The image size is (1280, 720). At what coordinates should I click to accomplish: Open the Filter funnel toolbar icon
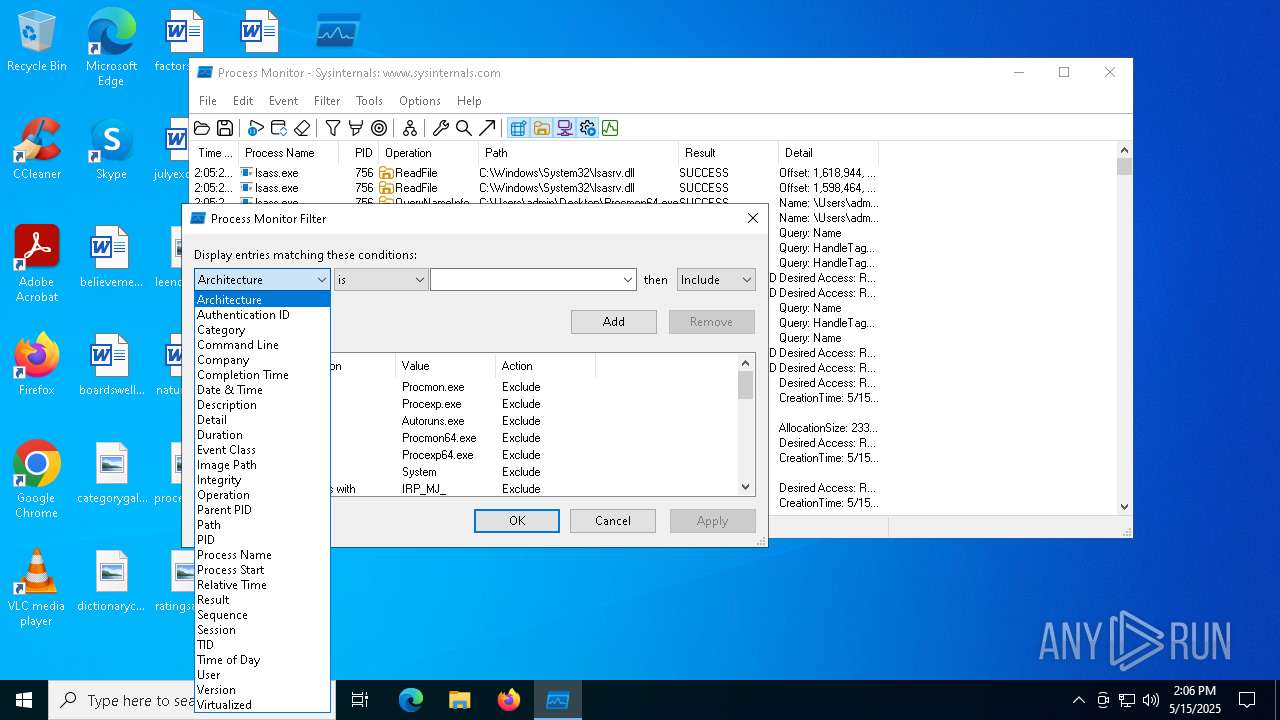tap(333, 128)
